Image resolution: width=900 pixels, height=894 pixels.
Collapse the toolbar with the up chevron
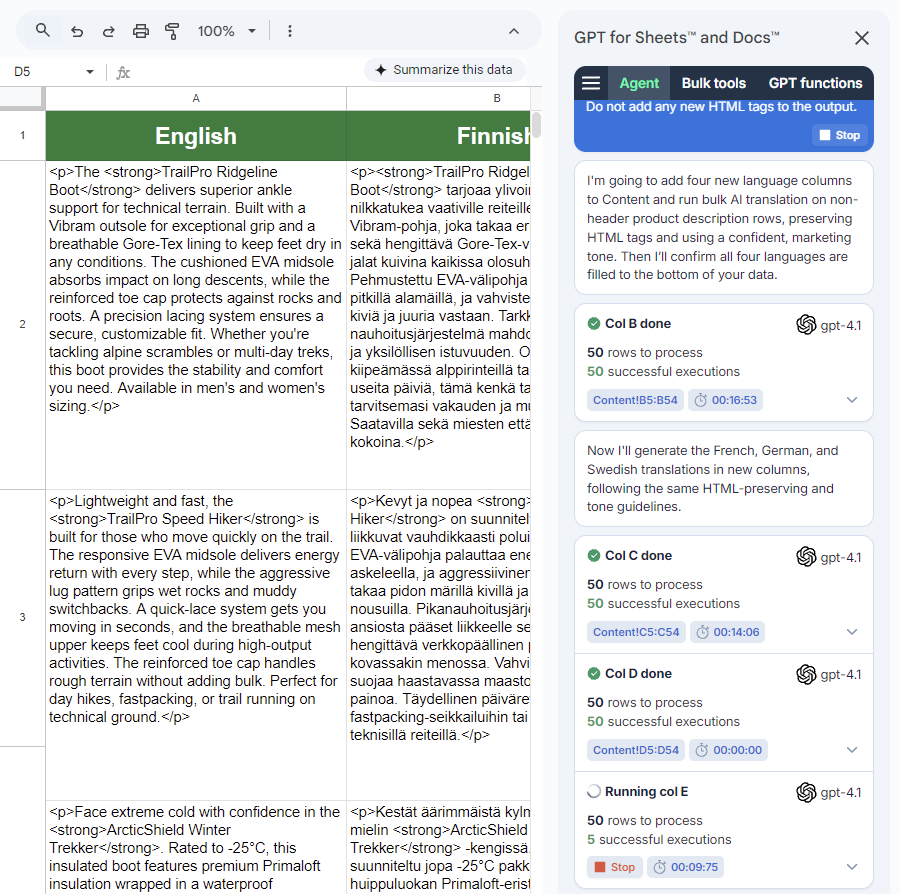[514, 31]
